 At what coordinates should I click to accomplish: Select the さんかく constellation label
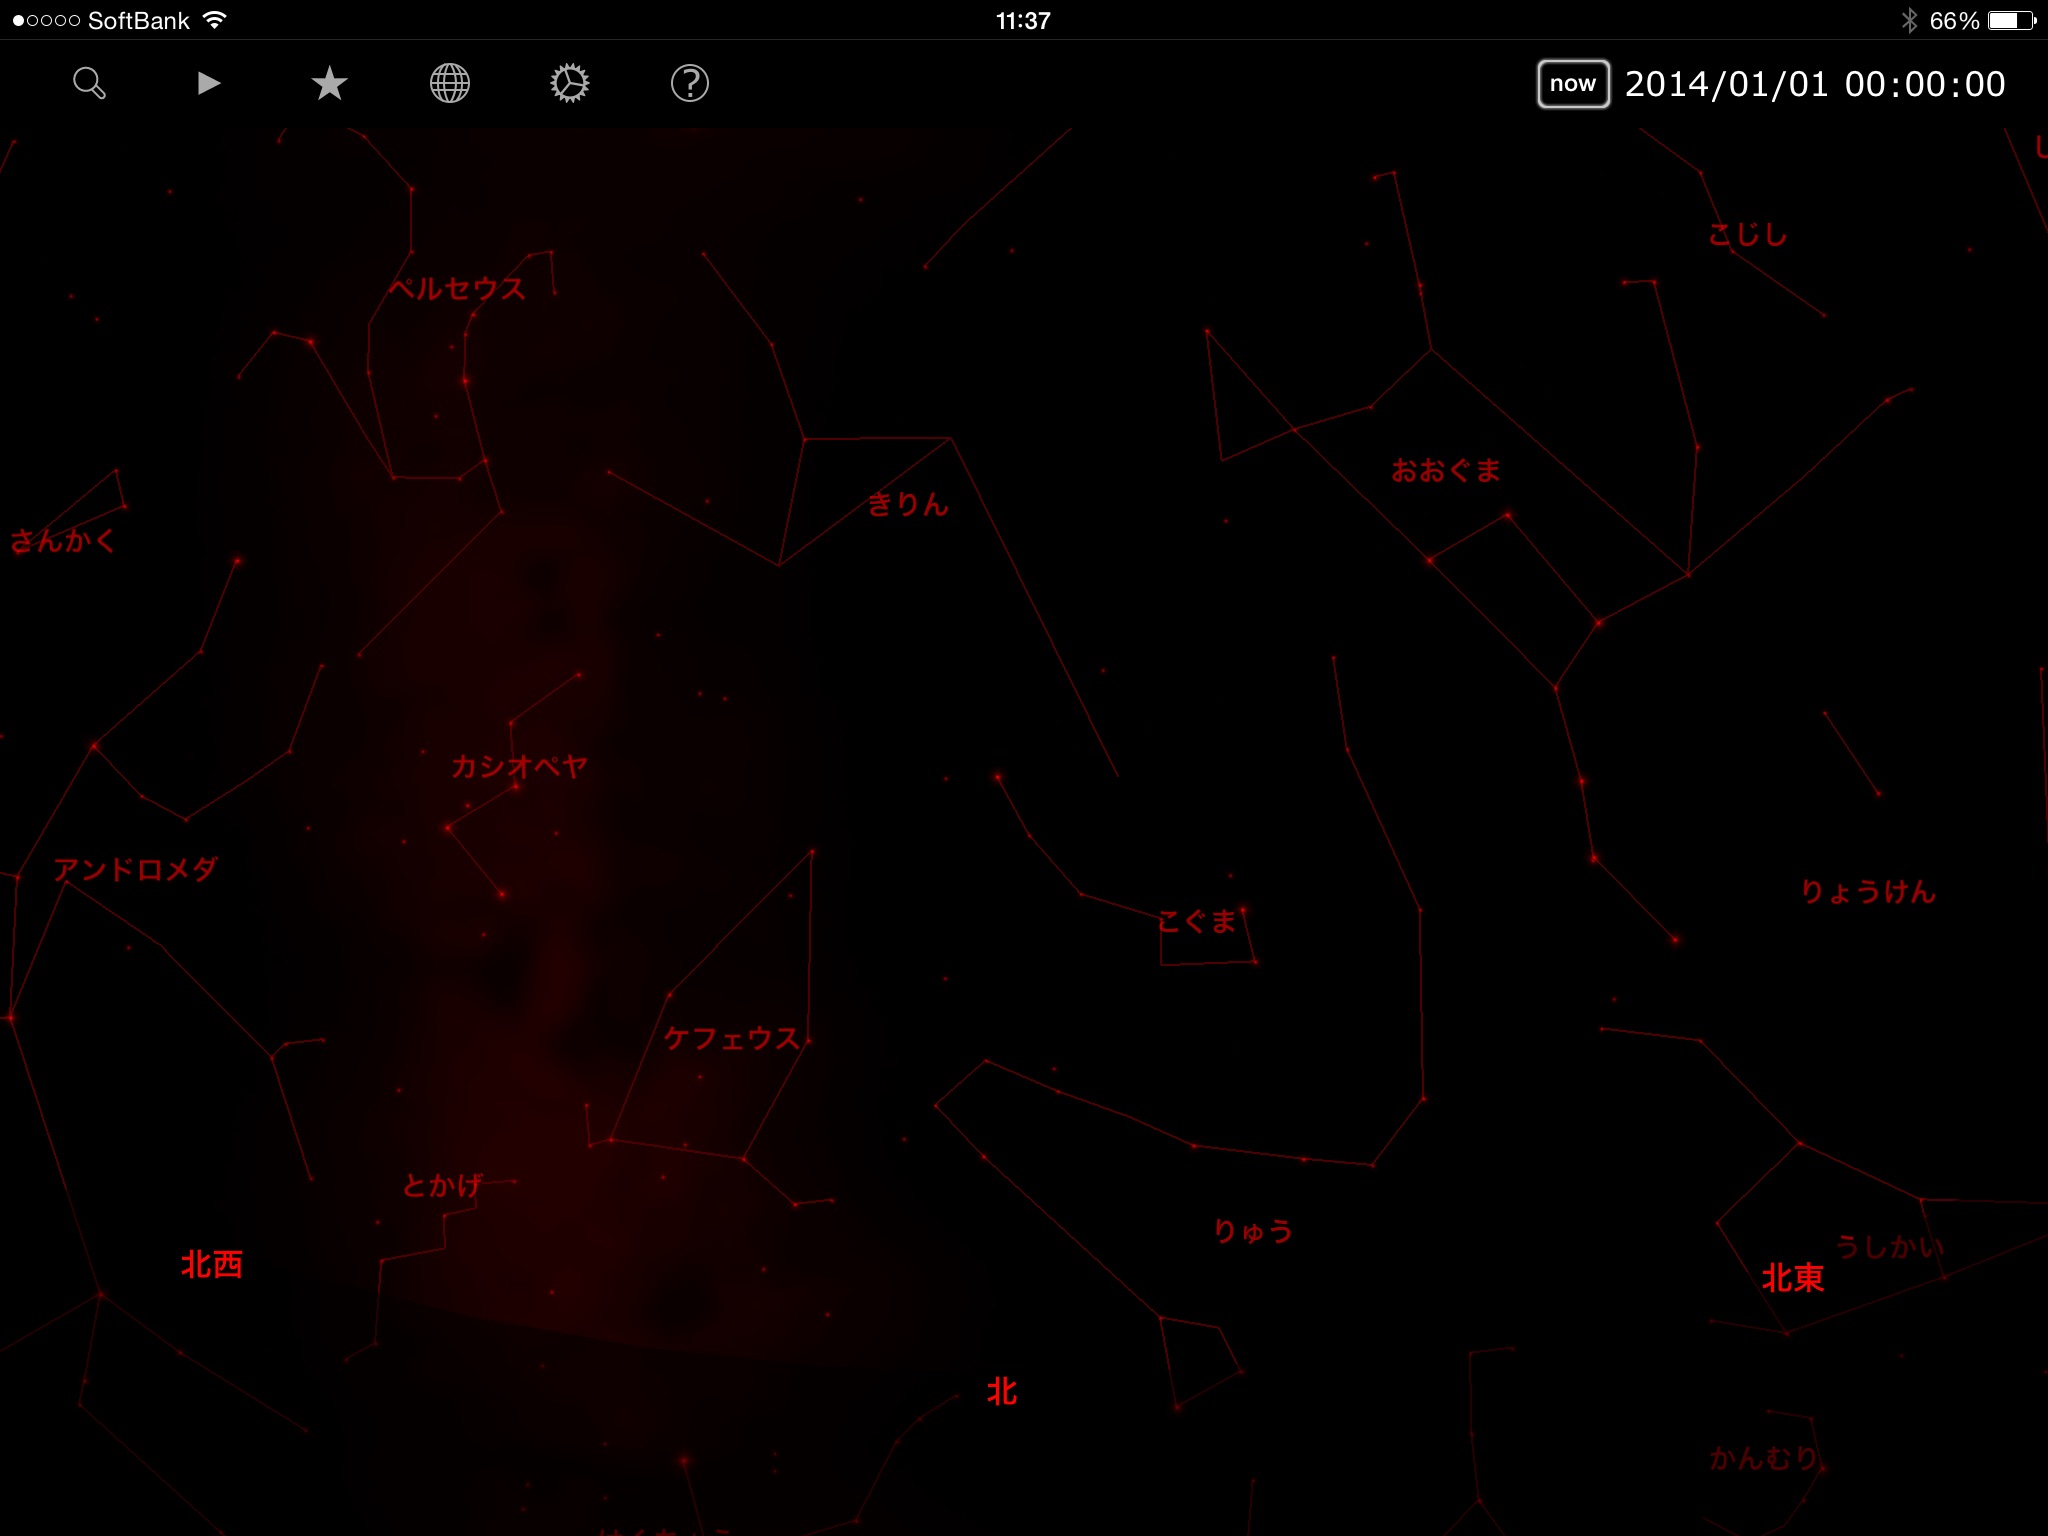pyautogui.click(x=63, y=541)
